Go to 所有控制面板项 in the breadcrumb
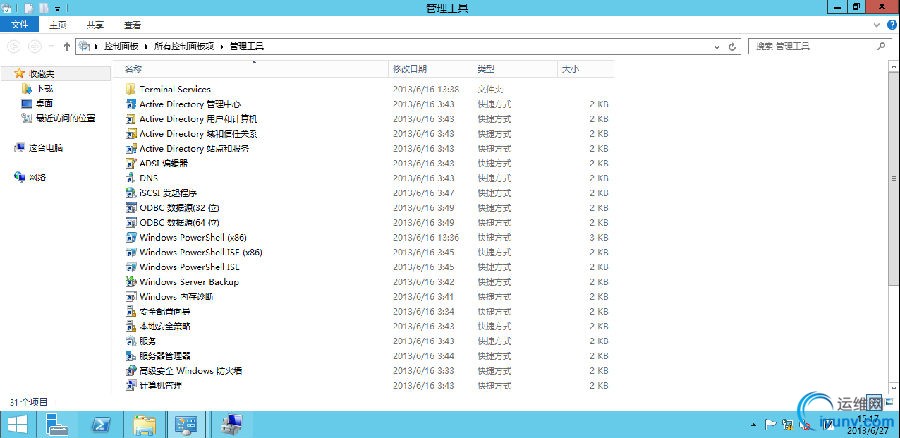900x438 pixels. click(184, 46)
